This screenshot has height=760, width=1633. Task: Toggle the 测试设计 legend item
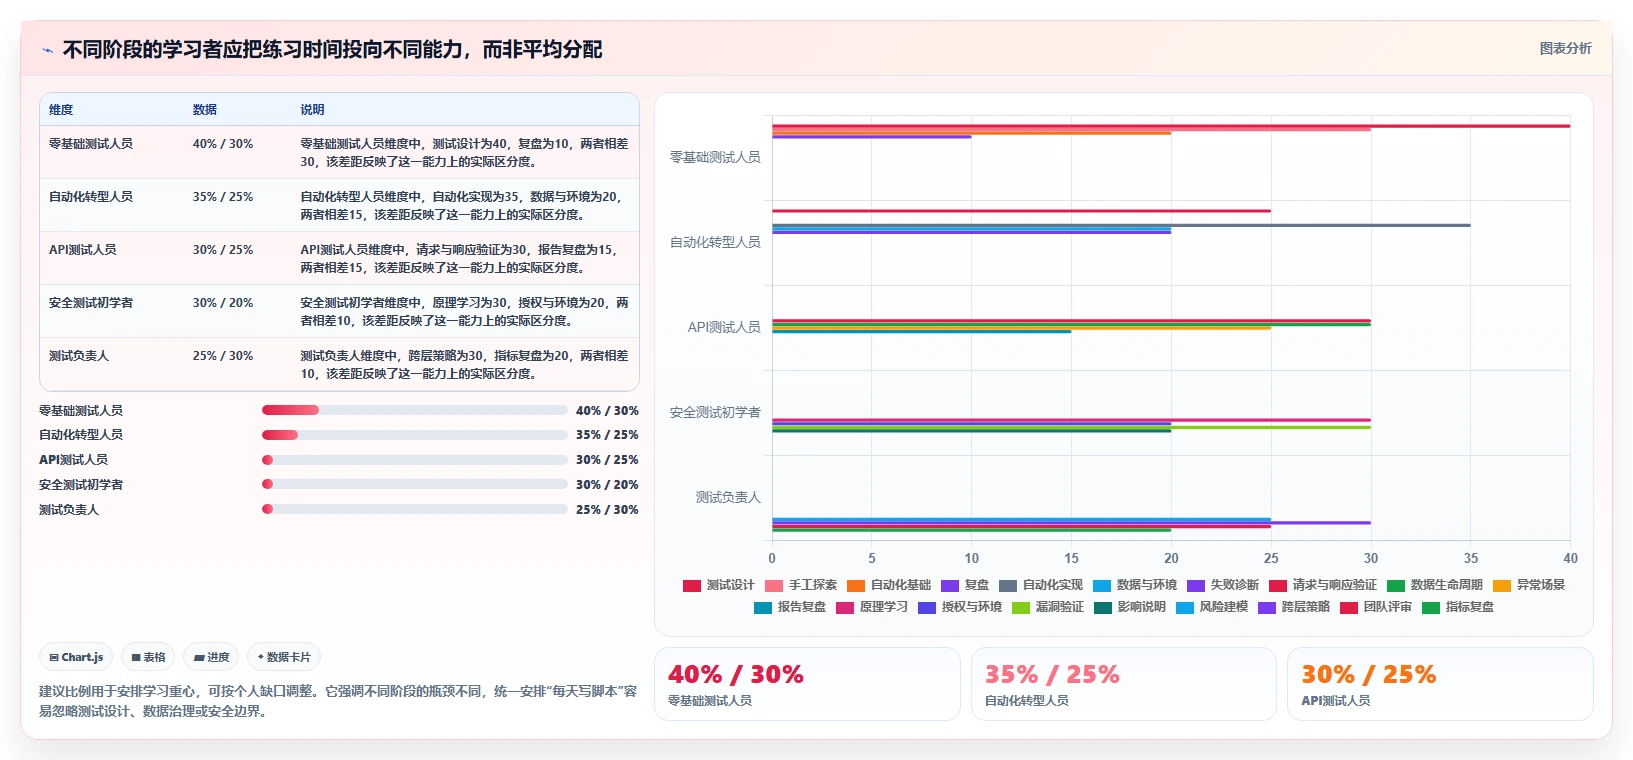(718, 585)
